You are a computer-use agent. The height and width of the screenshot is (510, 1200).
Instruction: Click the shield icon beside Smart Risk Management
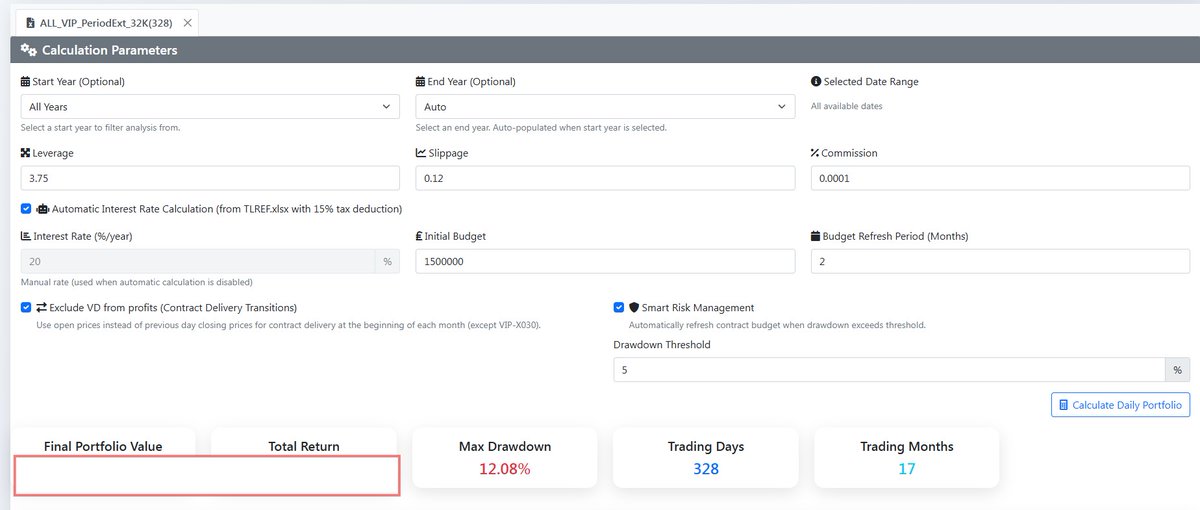[x=634, y=308]
